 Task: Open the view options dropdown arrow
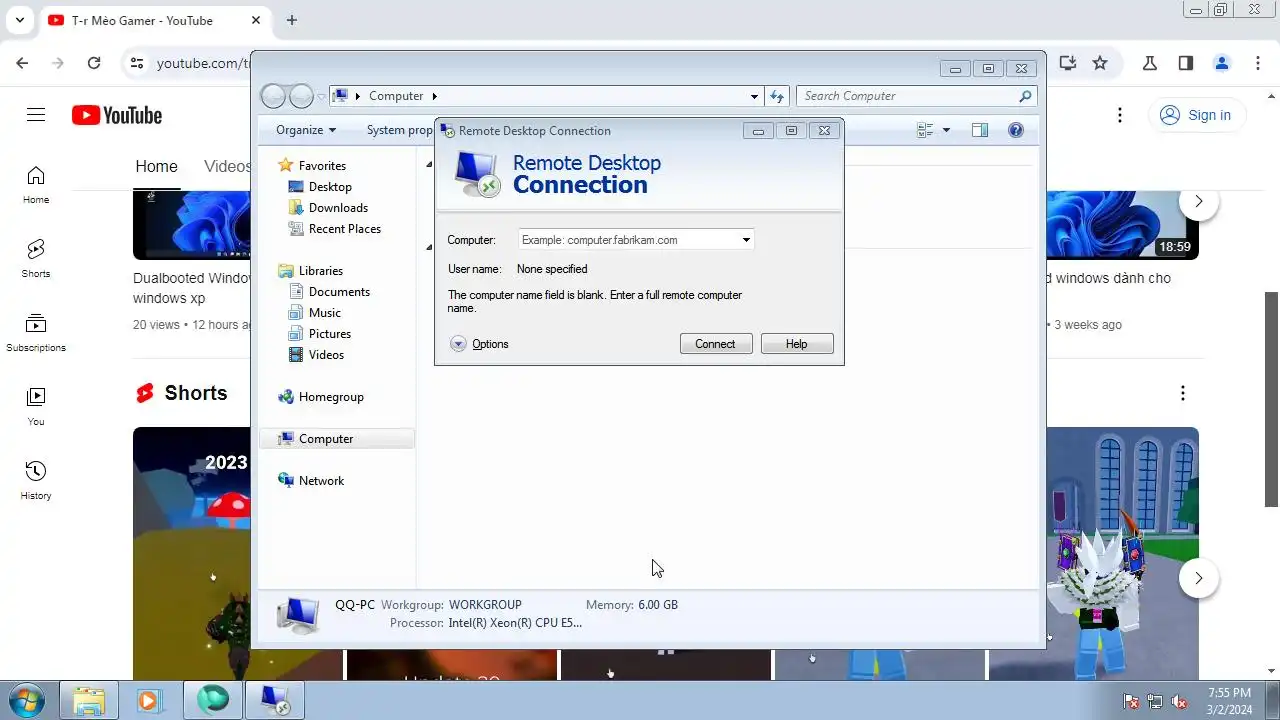click(946, 130)
